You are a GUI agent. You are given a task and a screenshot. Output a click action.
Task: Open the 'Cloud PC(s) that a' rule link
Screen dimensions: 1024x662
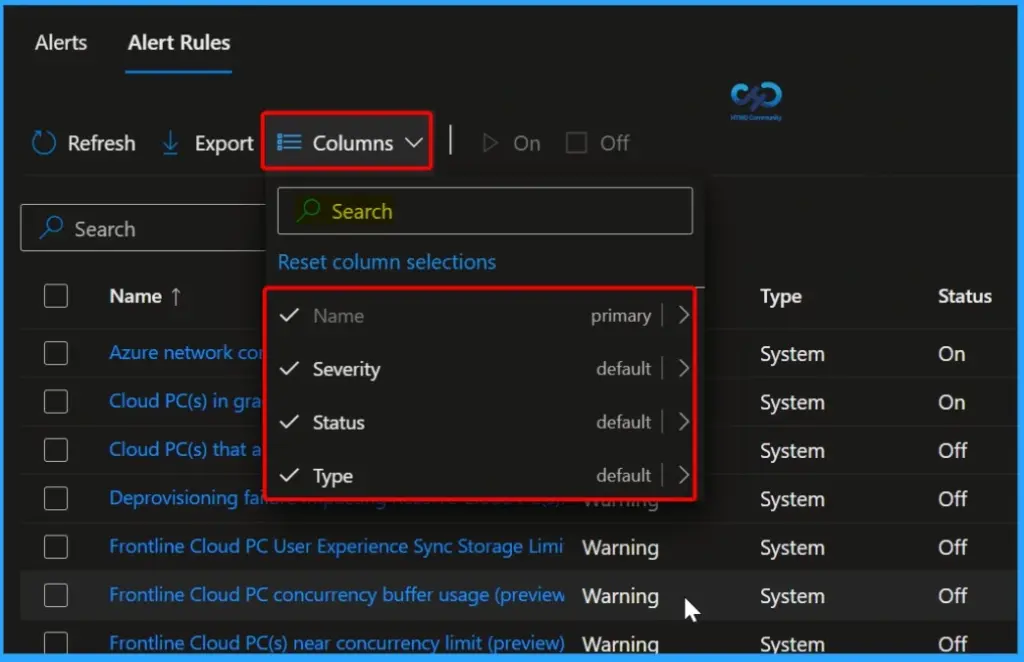pyautogui.click(x=185, y=450)
